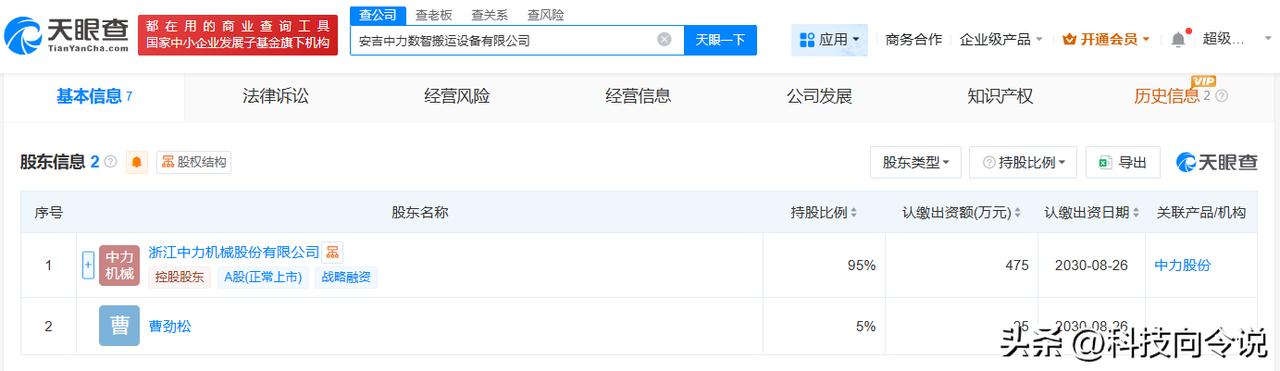Click the red 国家中小企业发展子基金 banner
This screenshot has width=1280, height=371.
(x=237, y=35)
